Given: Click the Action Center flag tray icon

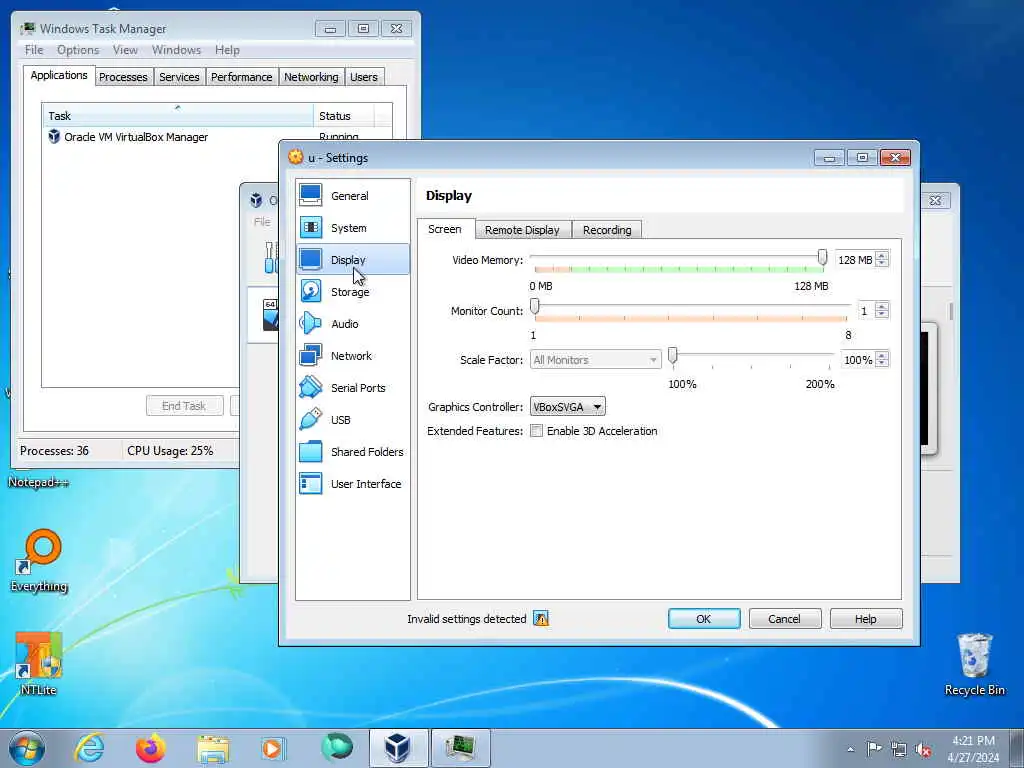Looking at the screenshot, I should coord(874,749).
